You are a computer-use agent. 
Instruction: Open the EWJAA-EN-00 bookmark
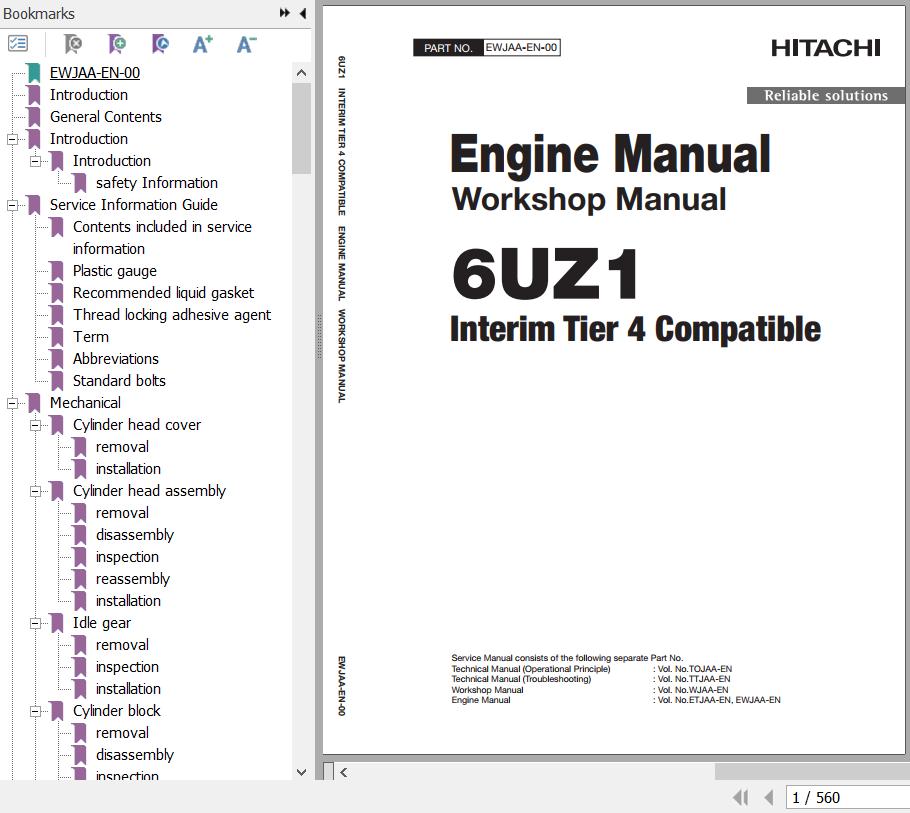95,73
